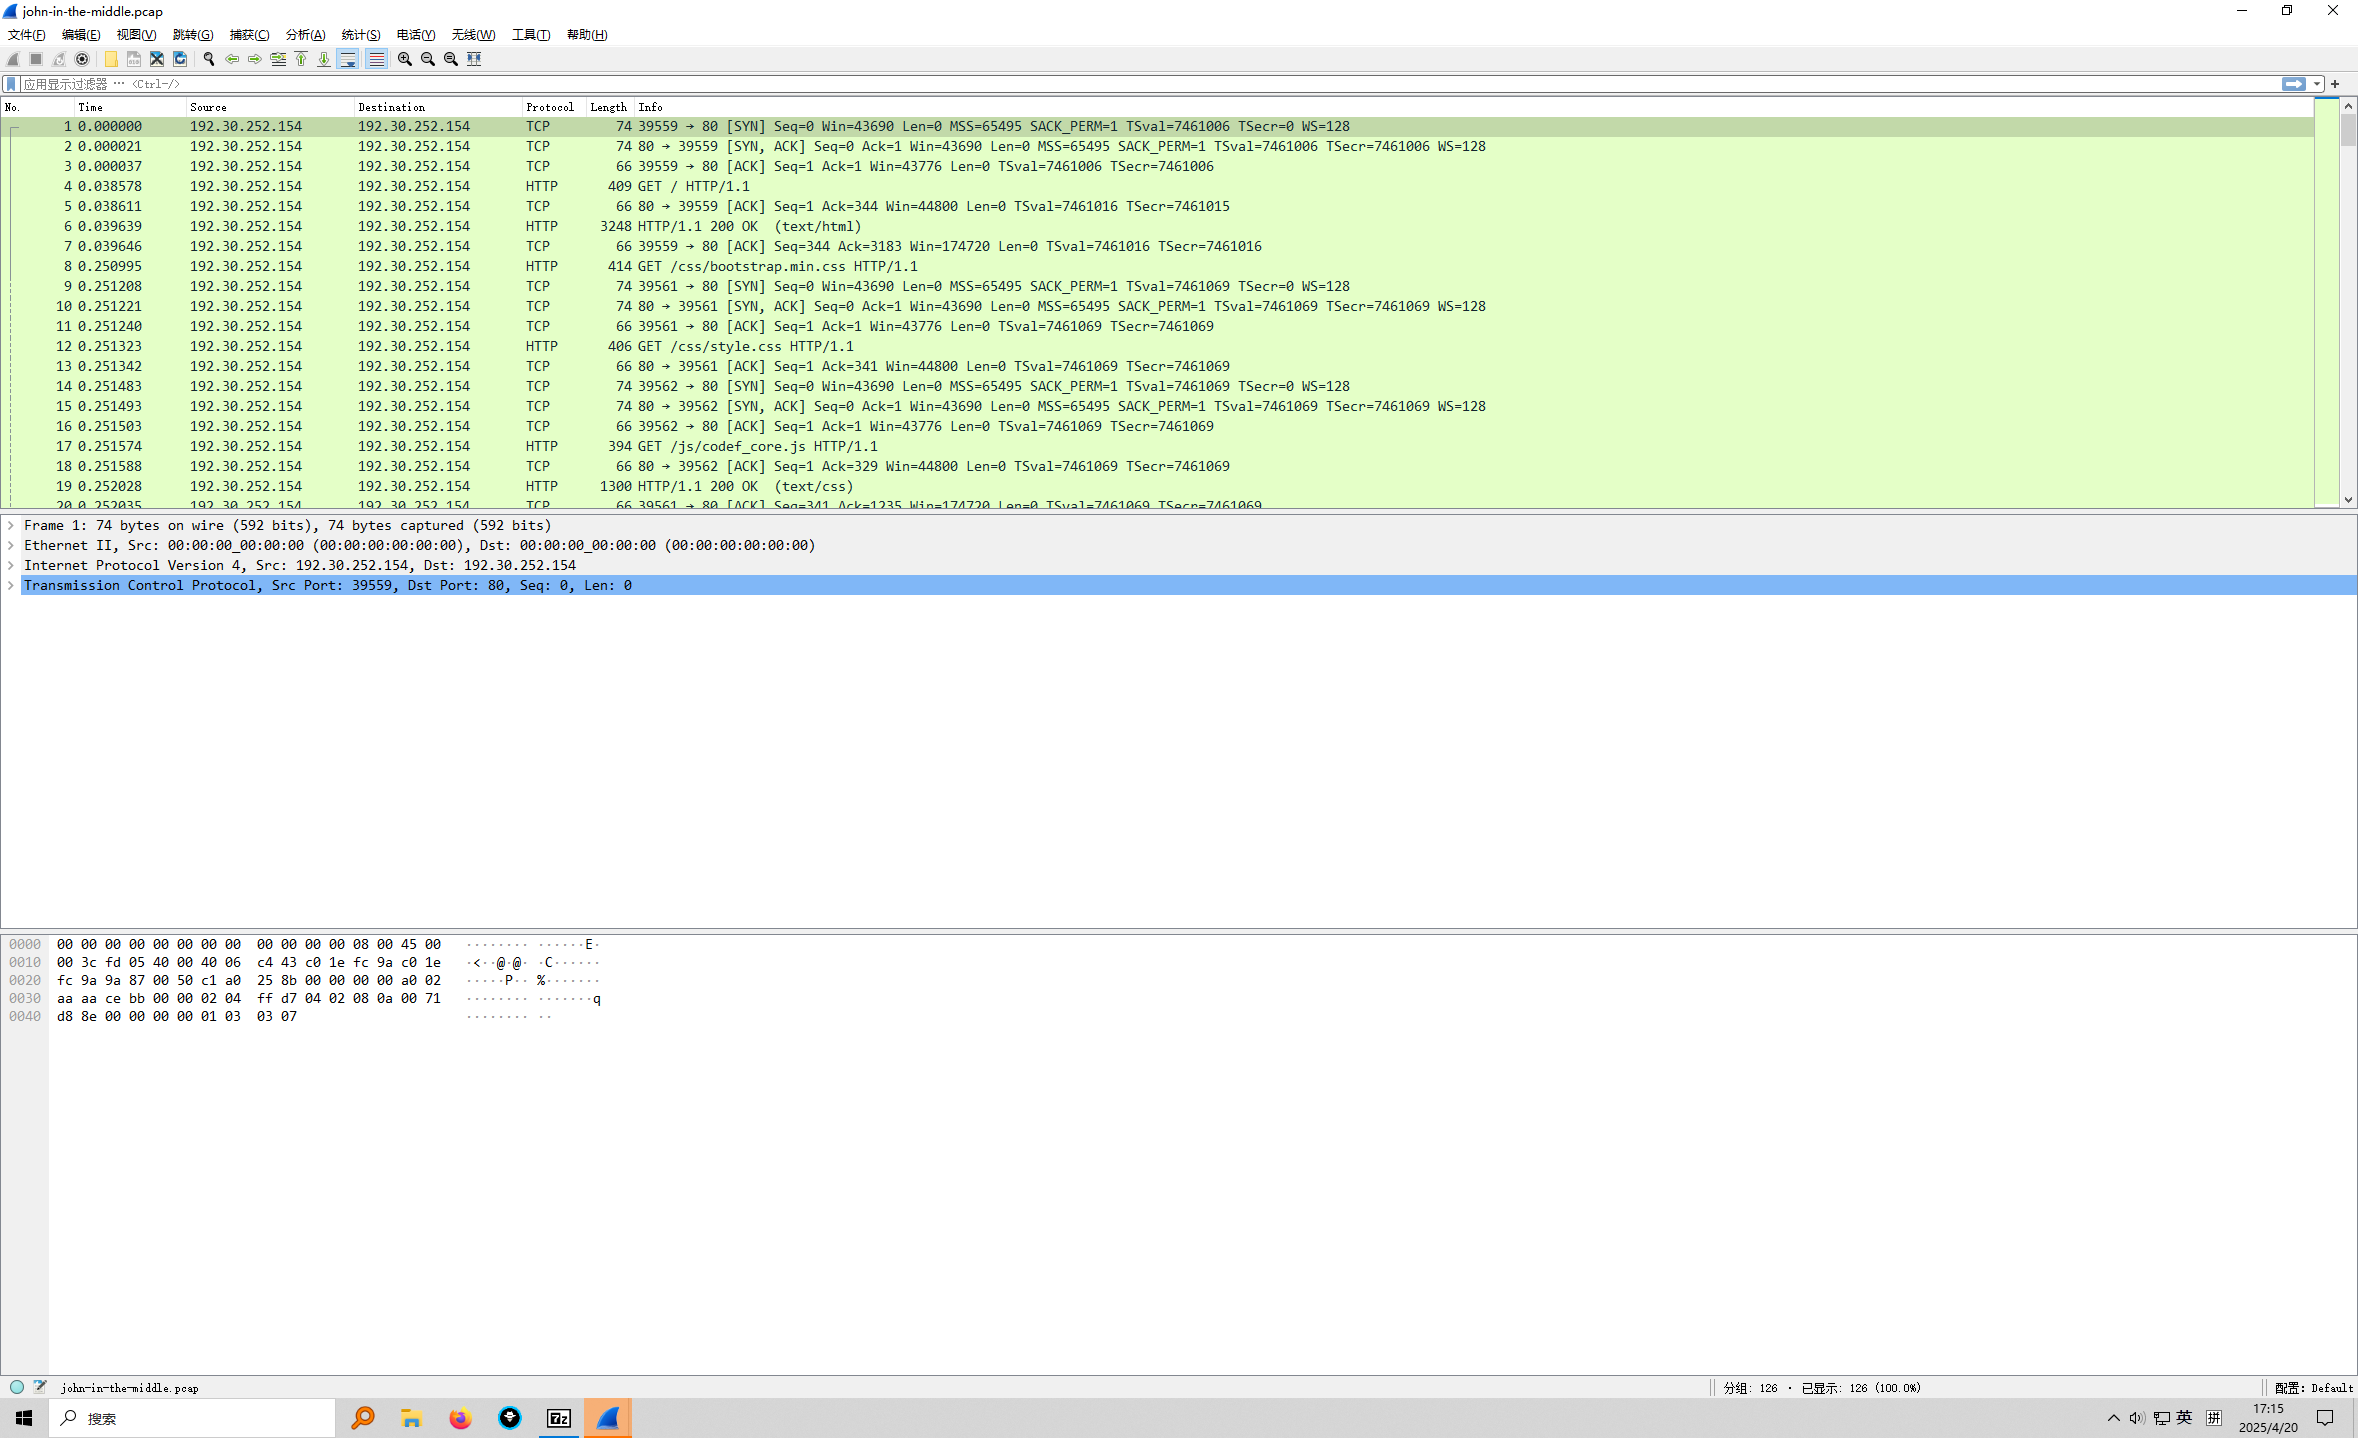The image size is (2358, 1438).
Task: Open the 分析(A) menu
Action: click(305, 34)
